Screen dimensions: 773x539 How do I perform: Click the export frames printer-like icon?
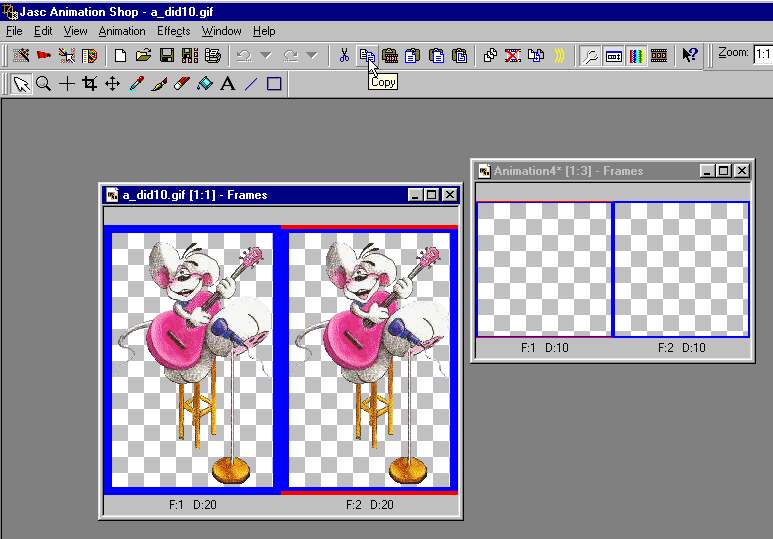point(212,55)
